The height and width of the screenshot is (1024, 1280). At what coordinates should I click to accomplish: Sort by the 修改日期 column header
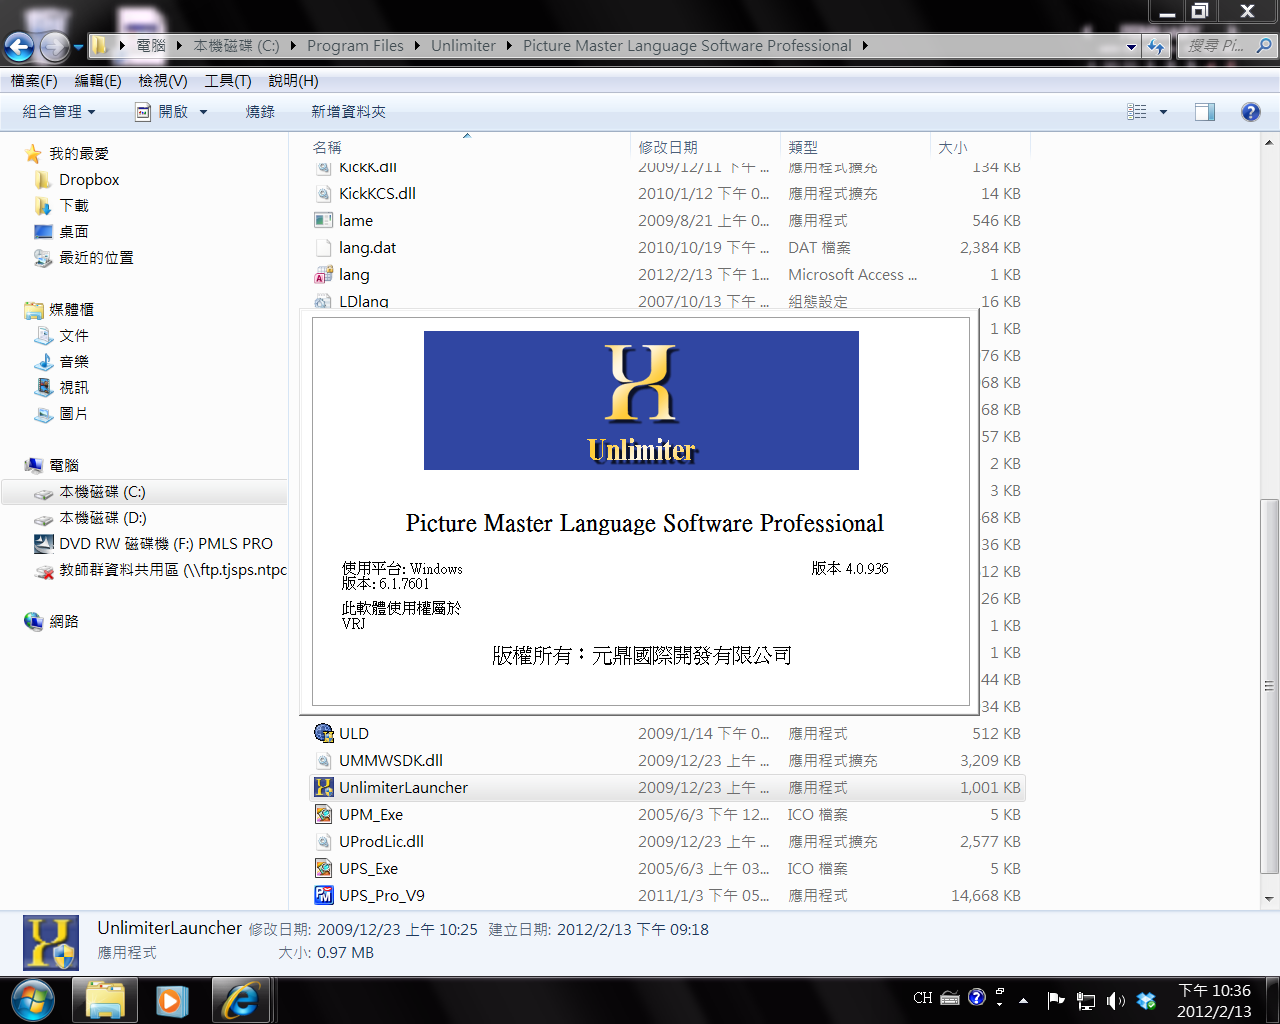tap(705, 147)
